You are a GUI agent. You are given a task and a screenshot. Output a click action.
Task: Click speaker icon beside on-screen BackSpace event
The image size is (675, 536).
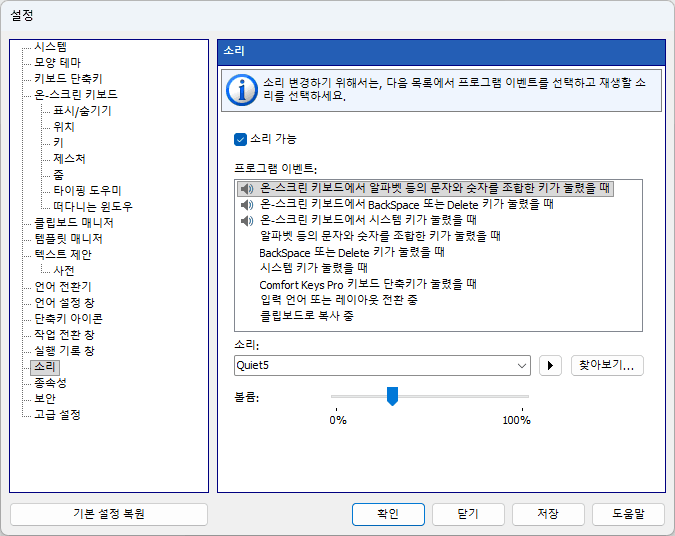[247, 205]
